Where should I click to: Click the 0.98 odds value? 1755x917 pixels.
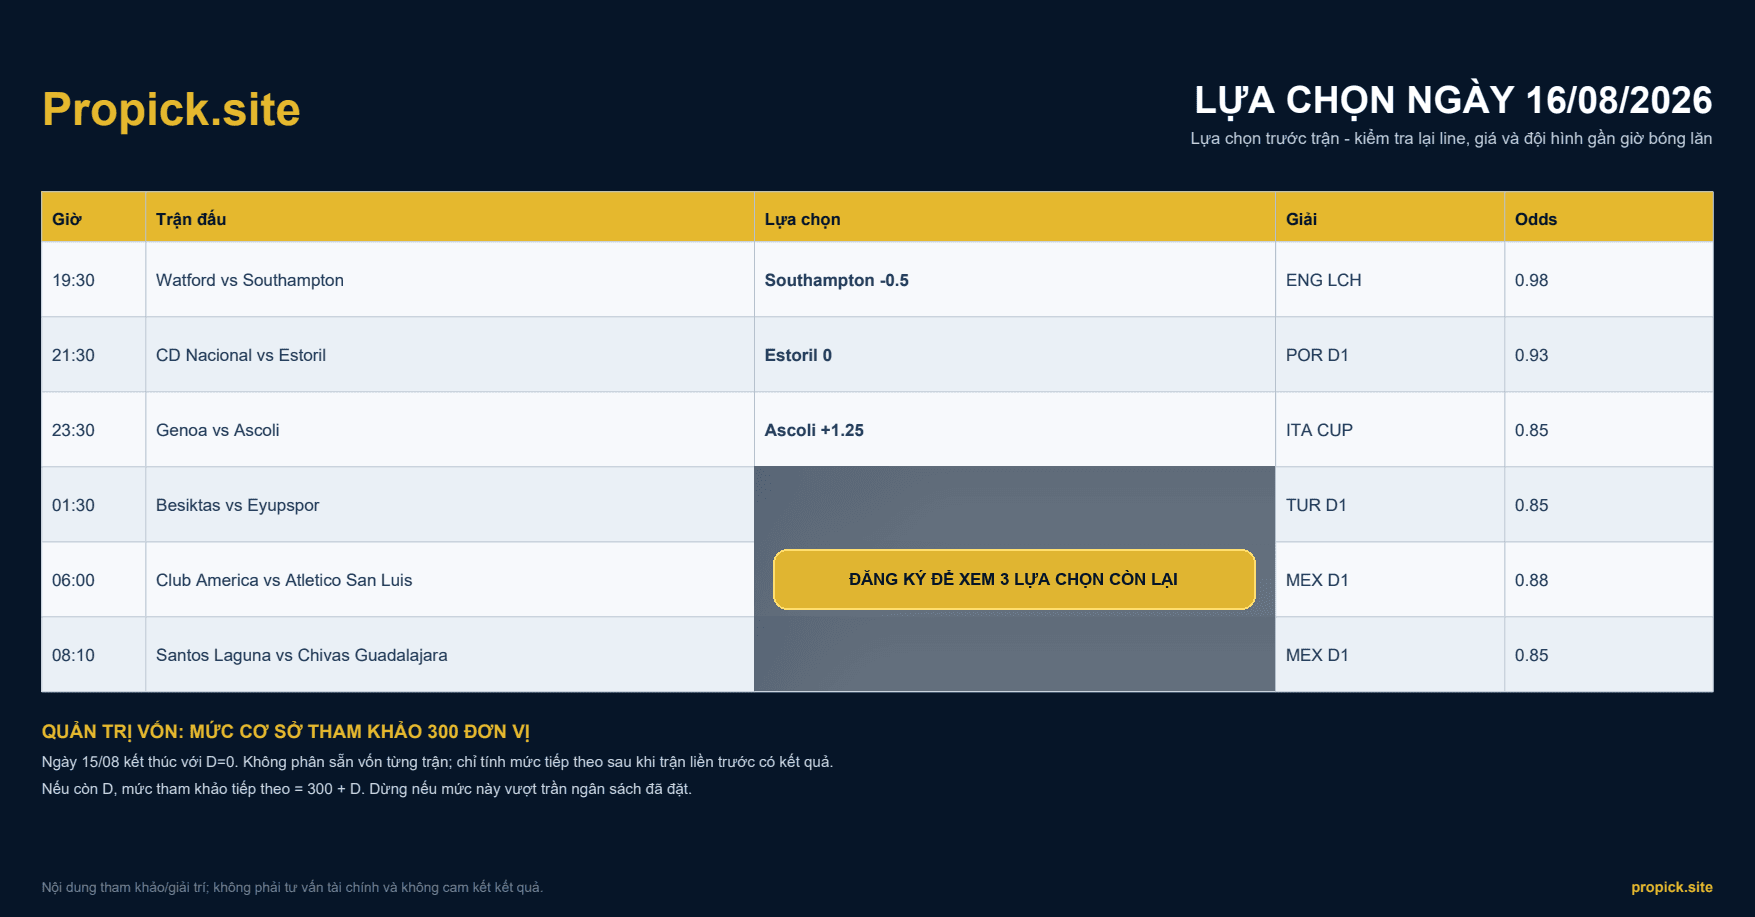click(1531, 280)
